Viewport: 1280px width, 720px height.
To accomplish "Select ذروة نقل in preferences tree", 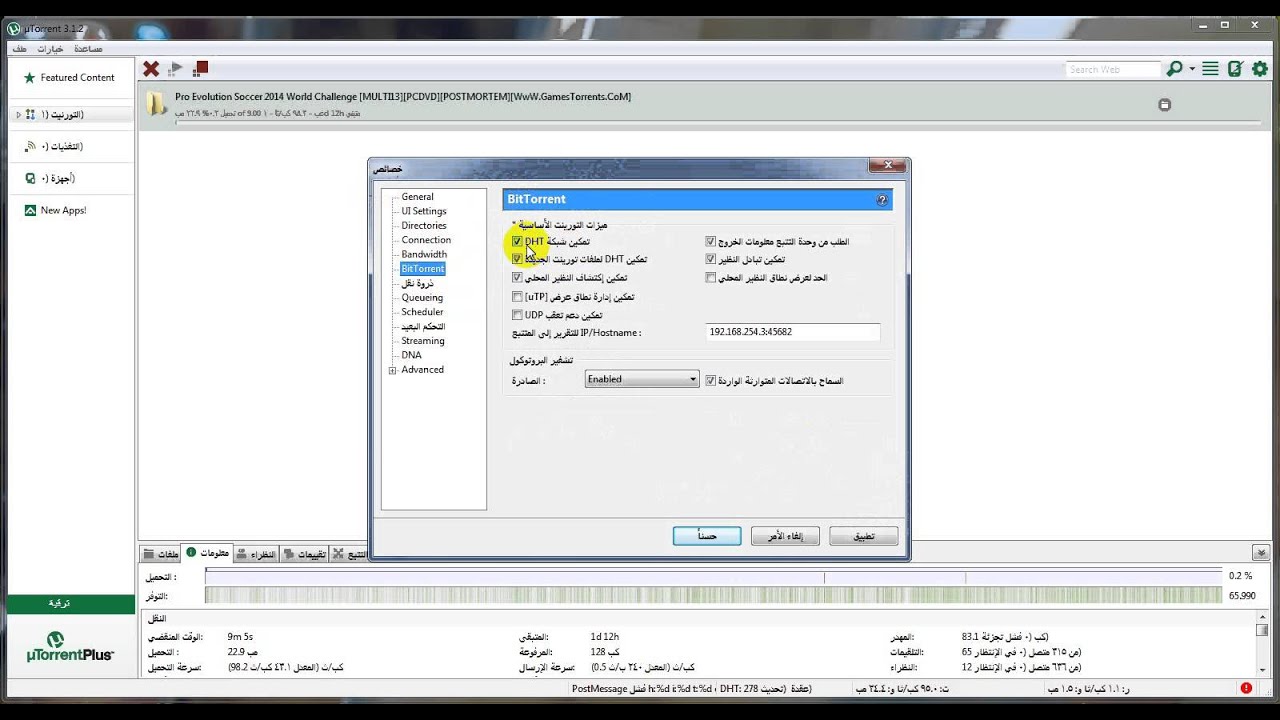I will (x=418, y=284).
